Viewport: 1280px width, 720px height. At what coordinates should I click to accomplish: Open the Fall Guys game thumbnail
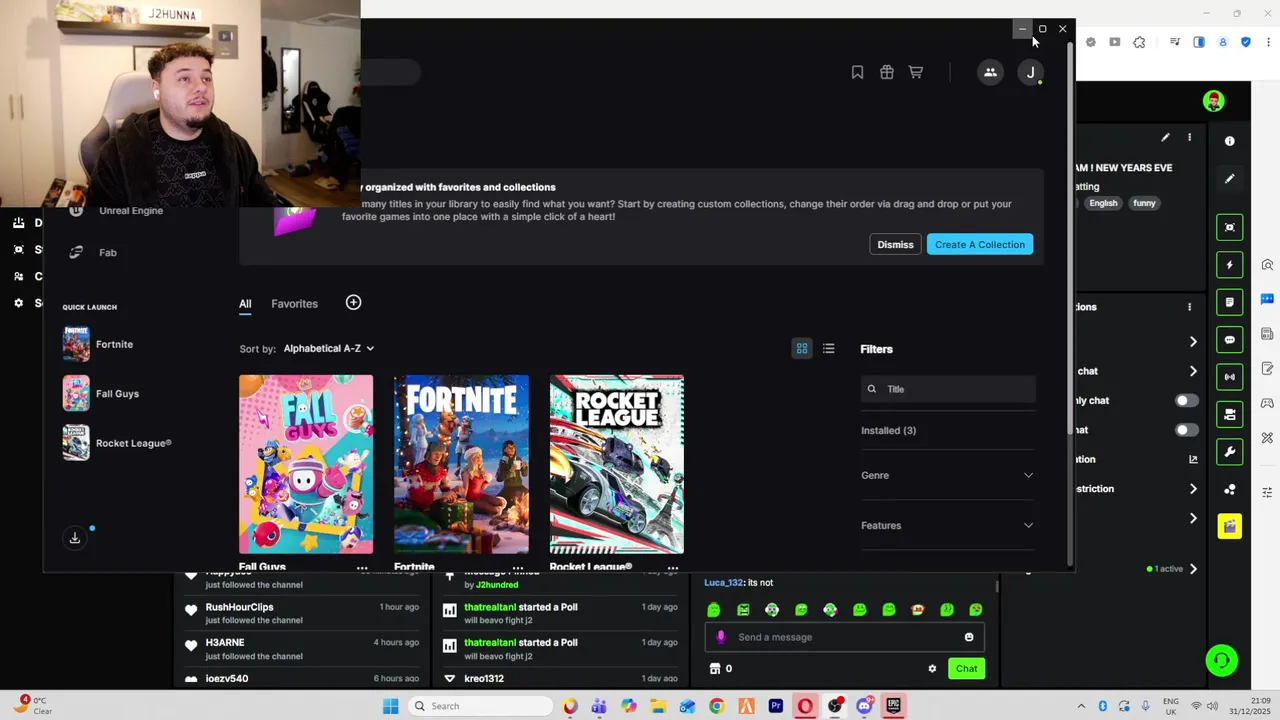[x=306, y=464]
